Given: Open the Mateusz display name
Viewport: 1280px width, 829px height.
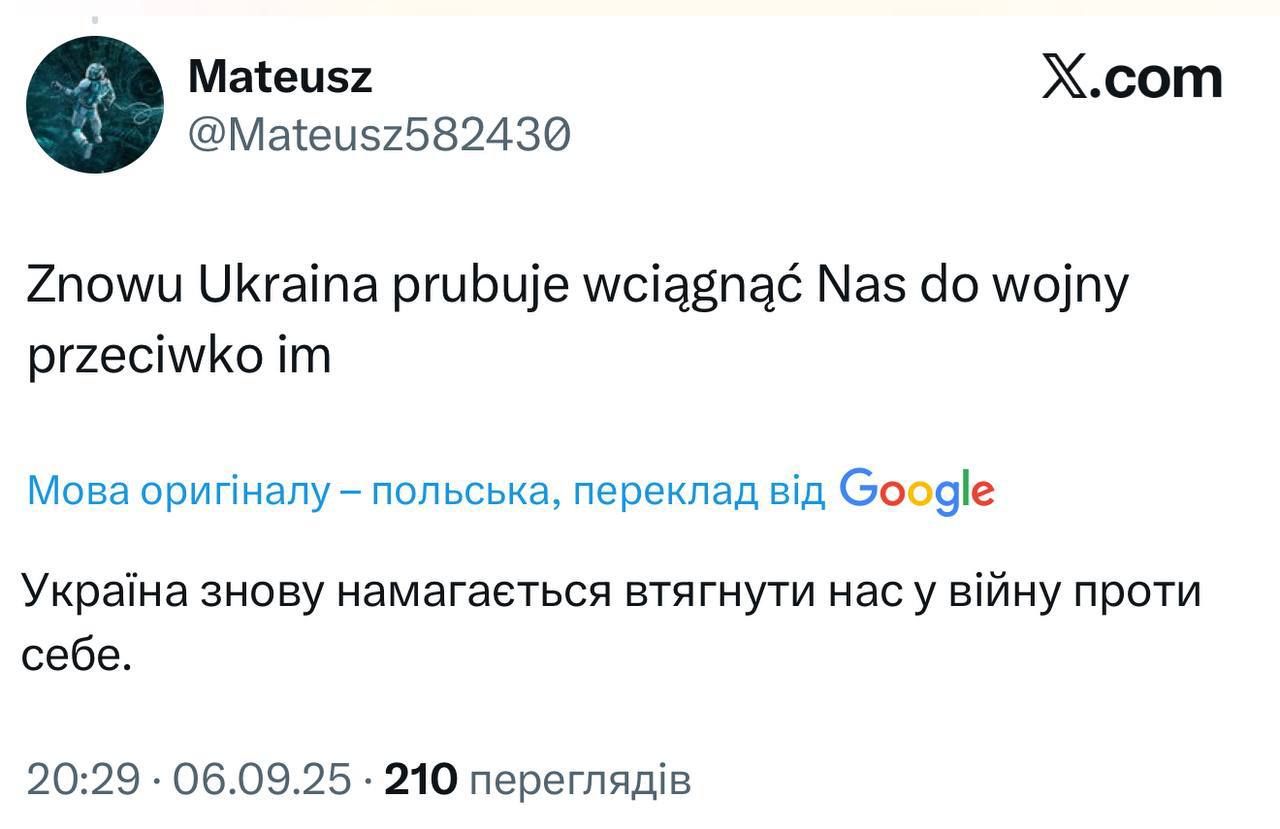Looking at the screenshot, I should point(280,76).
